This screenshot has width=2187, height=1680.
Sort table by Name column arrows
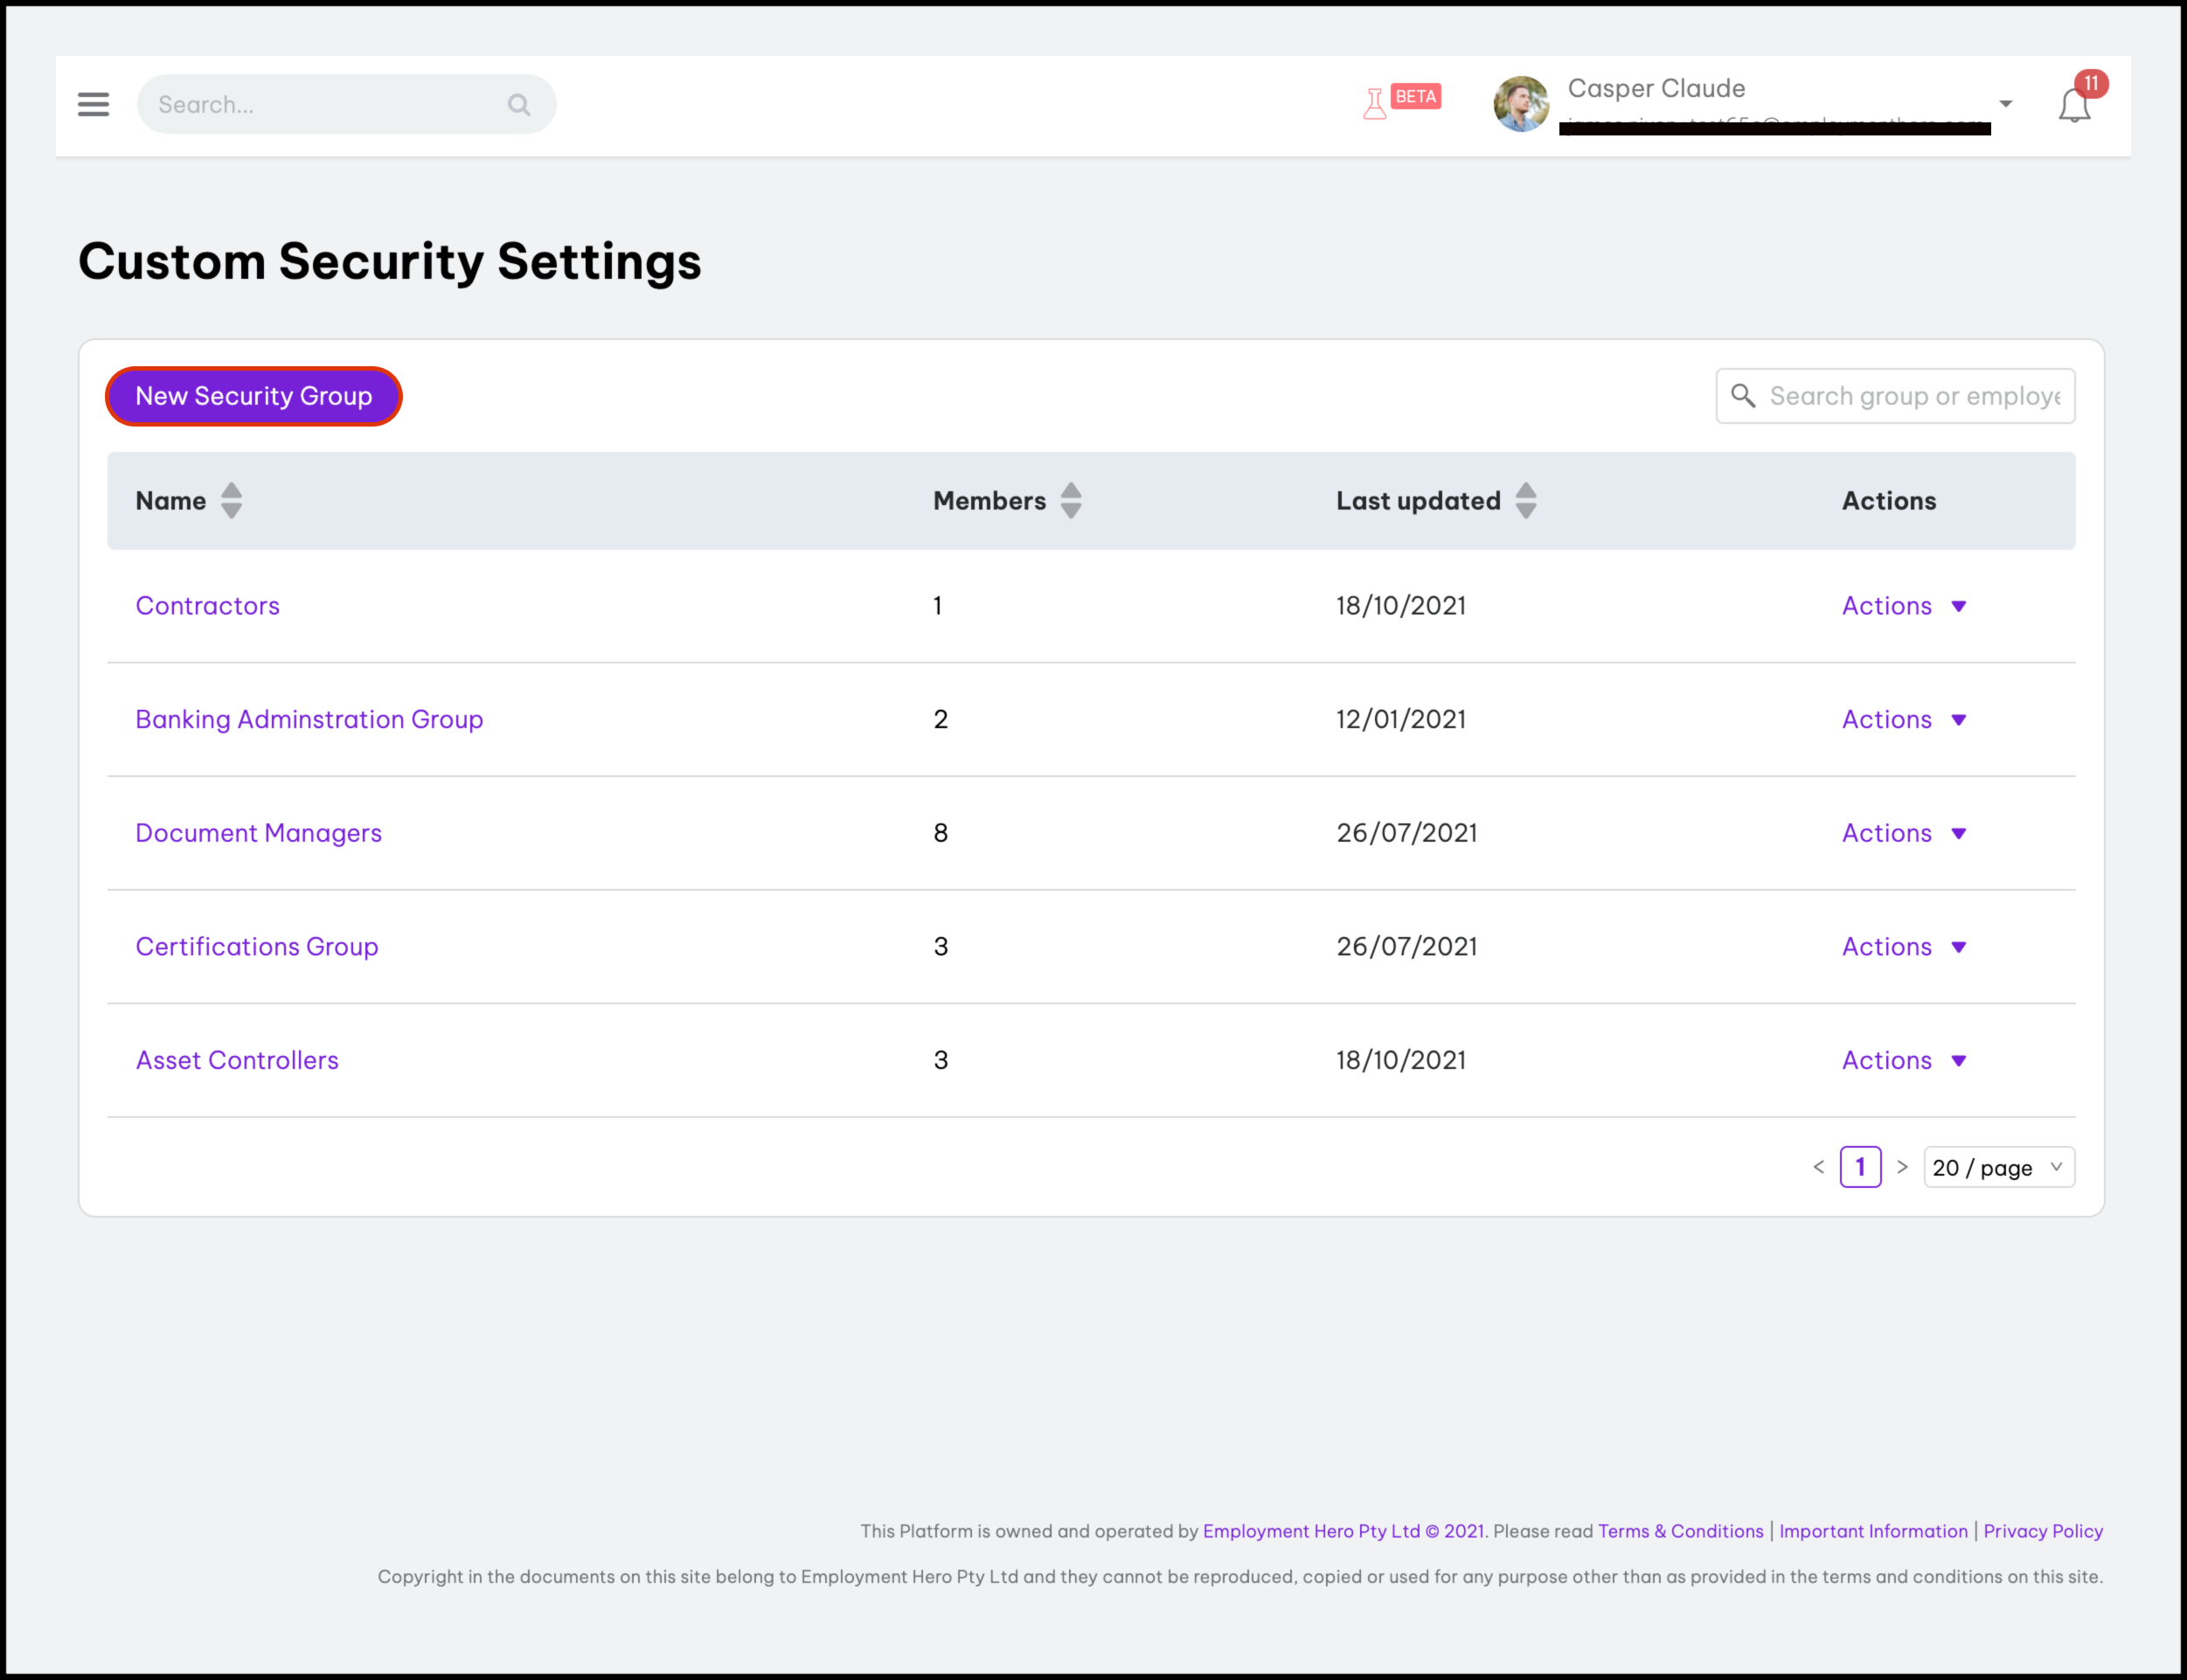pyautogui.click(x=231, y=500)
